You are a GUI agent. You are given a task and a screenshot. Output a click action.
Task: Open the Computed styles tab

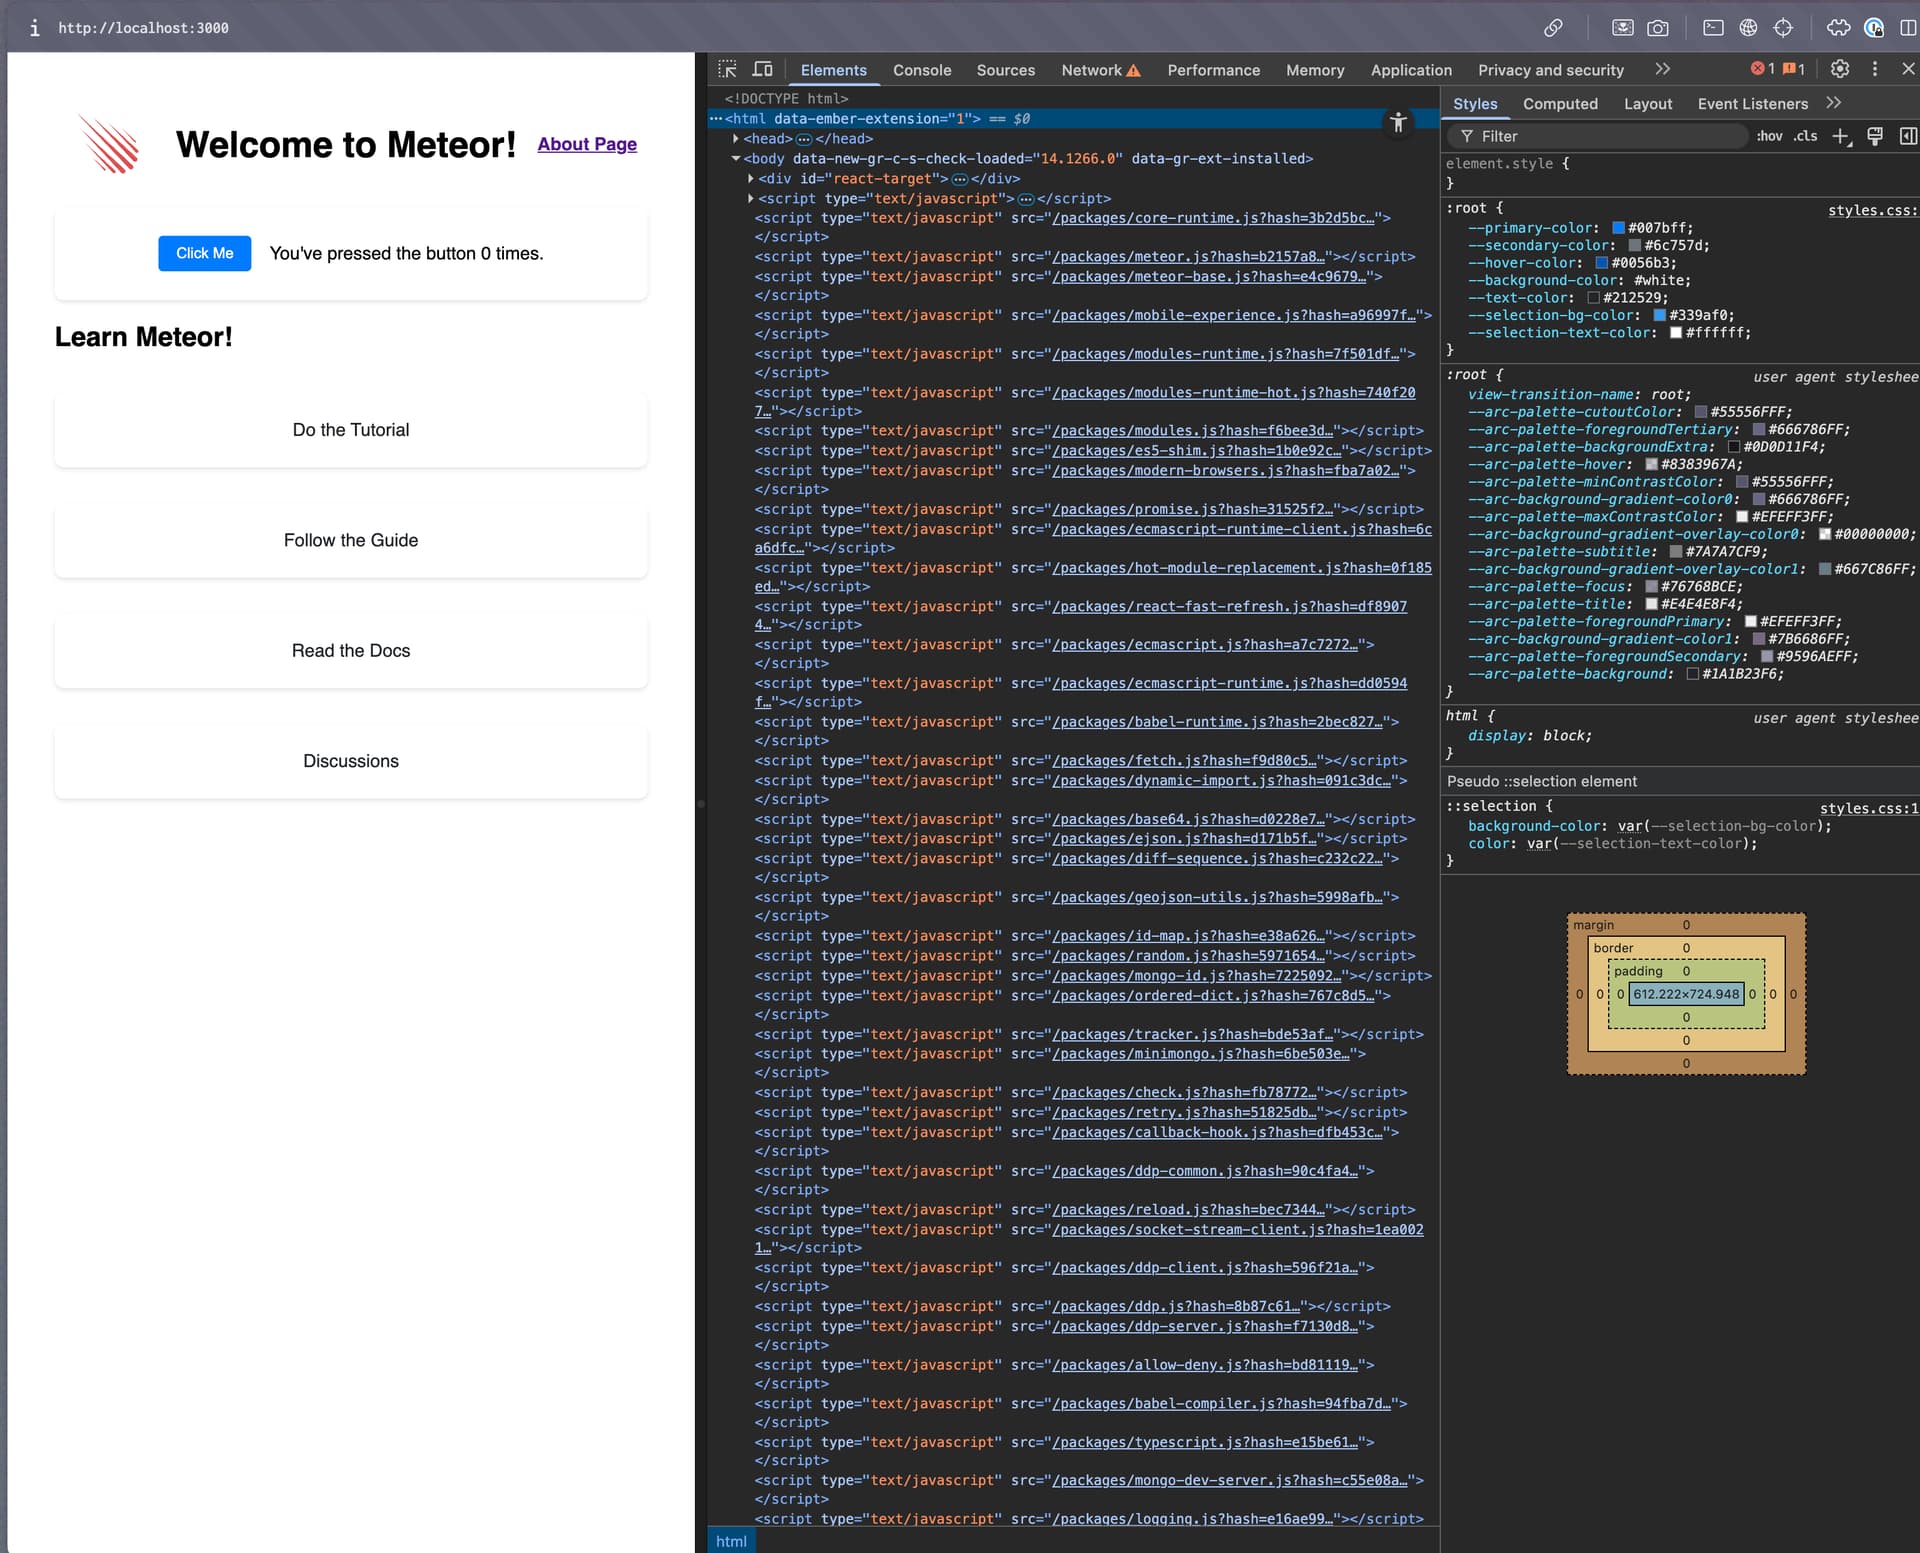tap(1559, 104)
